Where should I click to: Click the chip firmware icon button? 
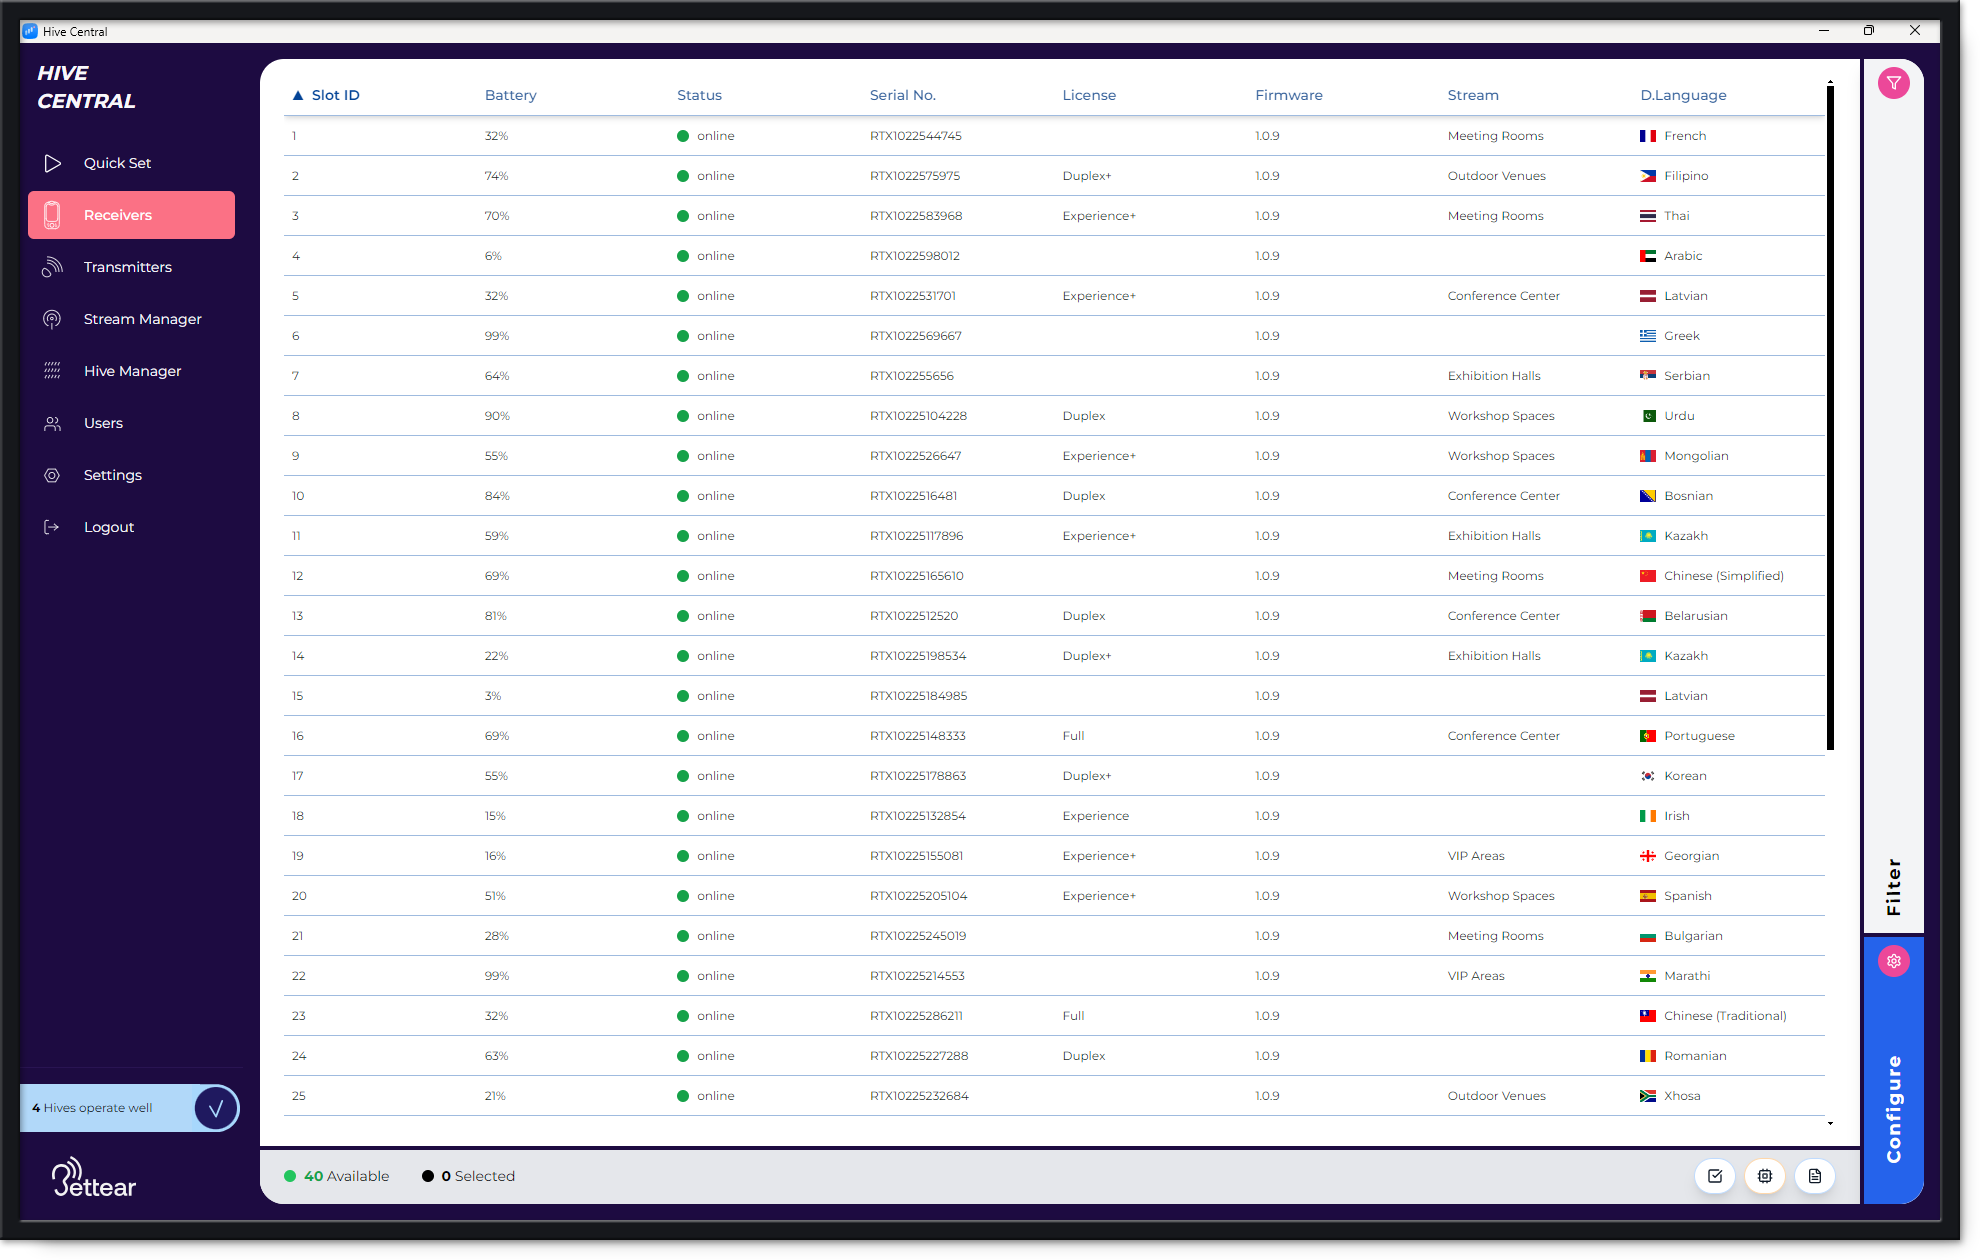click(1765, 1176)
